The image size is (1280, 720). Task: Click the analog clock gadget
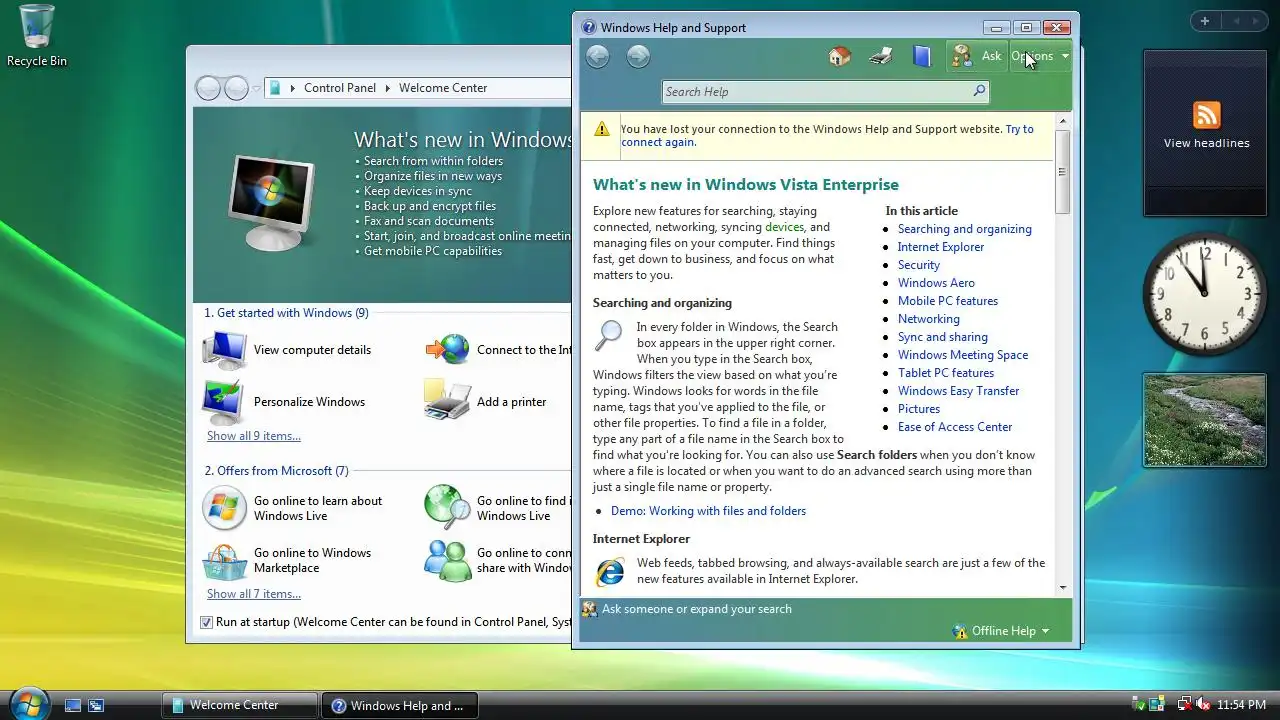(1205, 293)
